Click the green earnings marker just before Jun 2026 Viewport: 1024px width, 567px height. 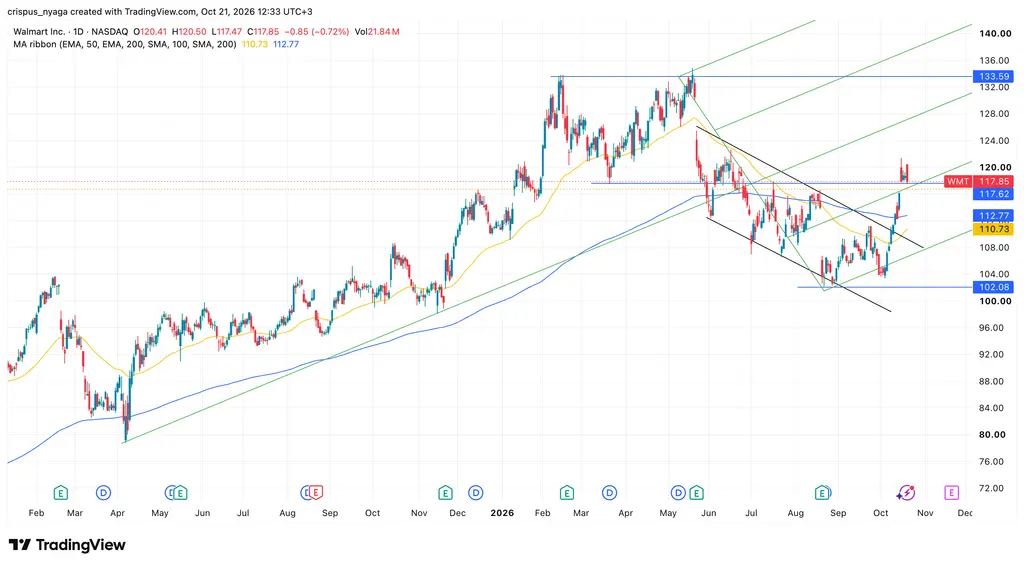pos(696,493)
